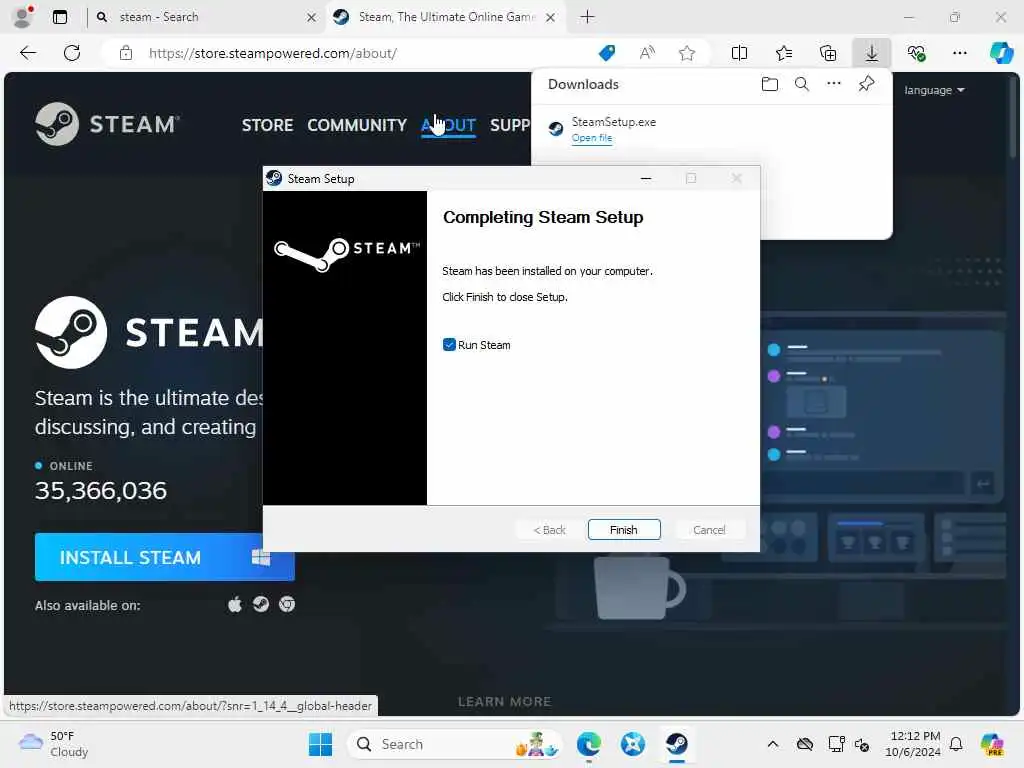Open the Copilot sidebar icon

pyautogui.click(x=1001, y=53)
